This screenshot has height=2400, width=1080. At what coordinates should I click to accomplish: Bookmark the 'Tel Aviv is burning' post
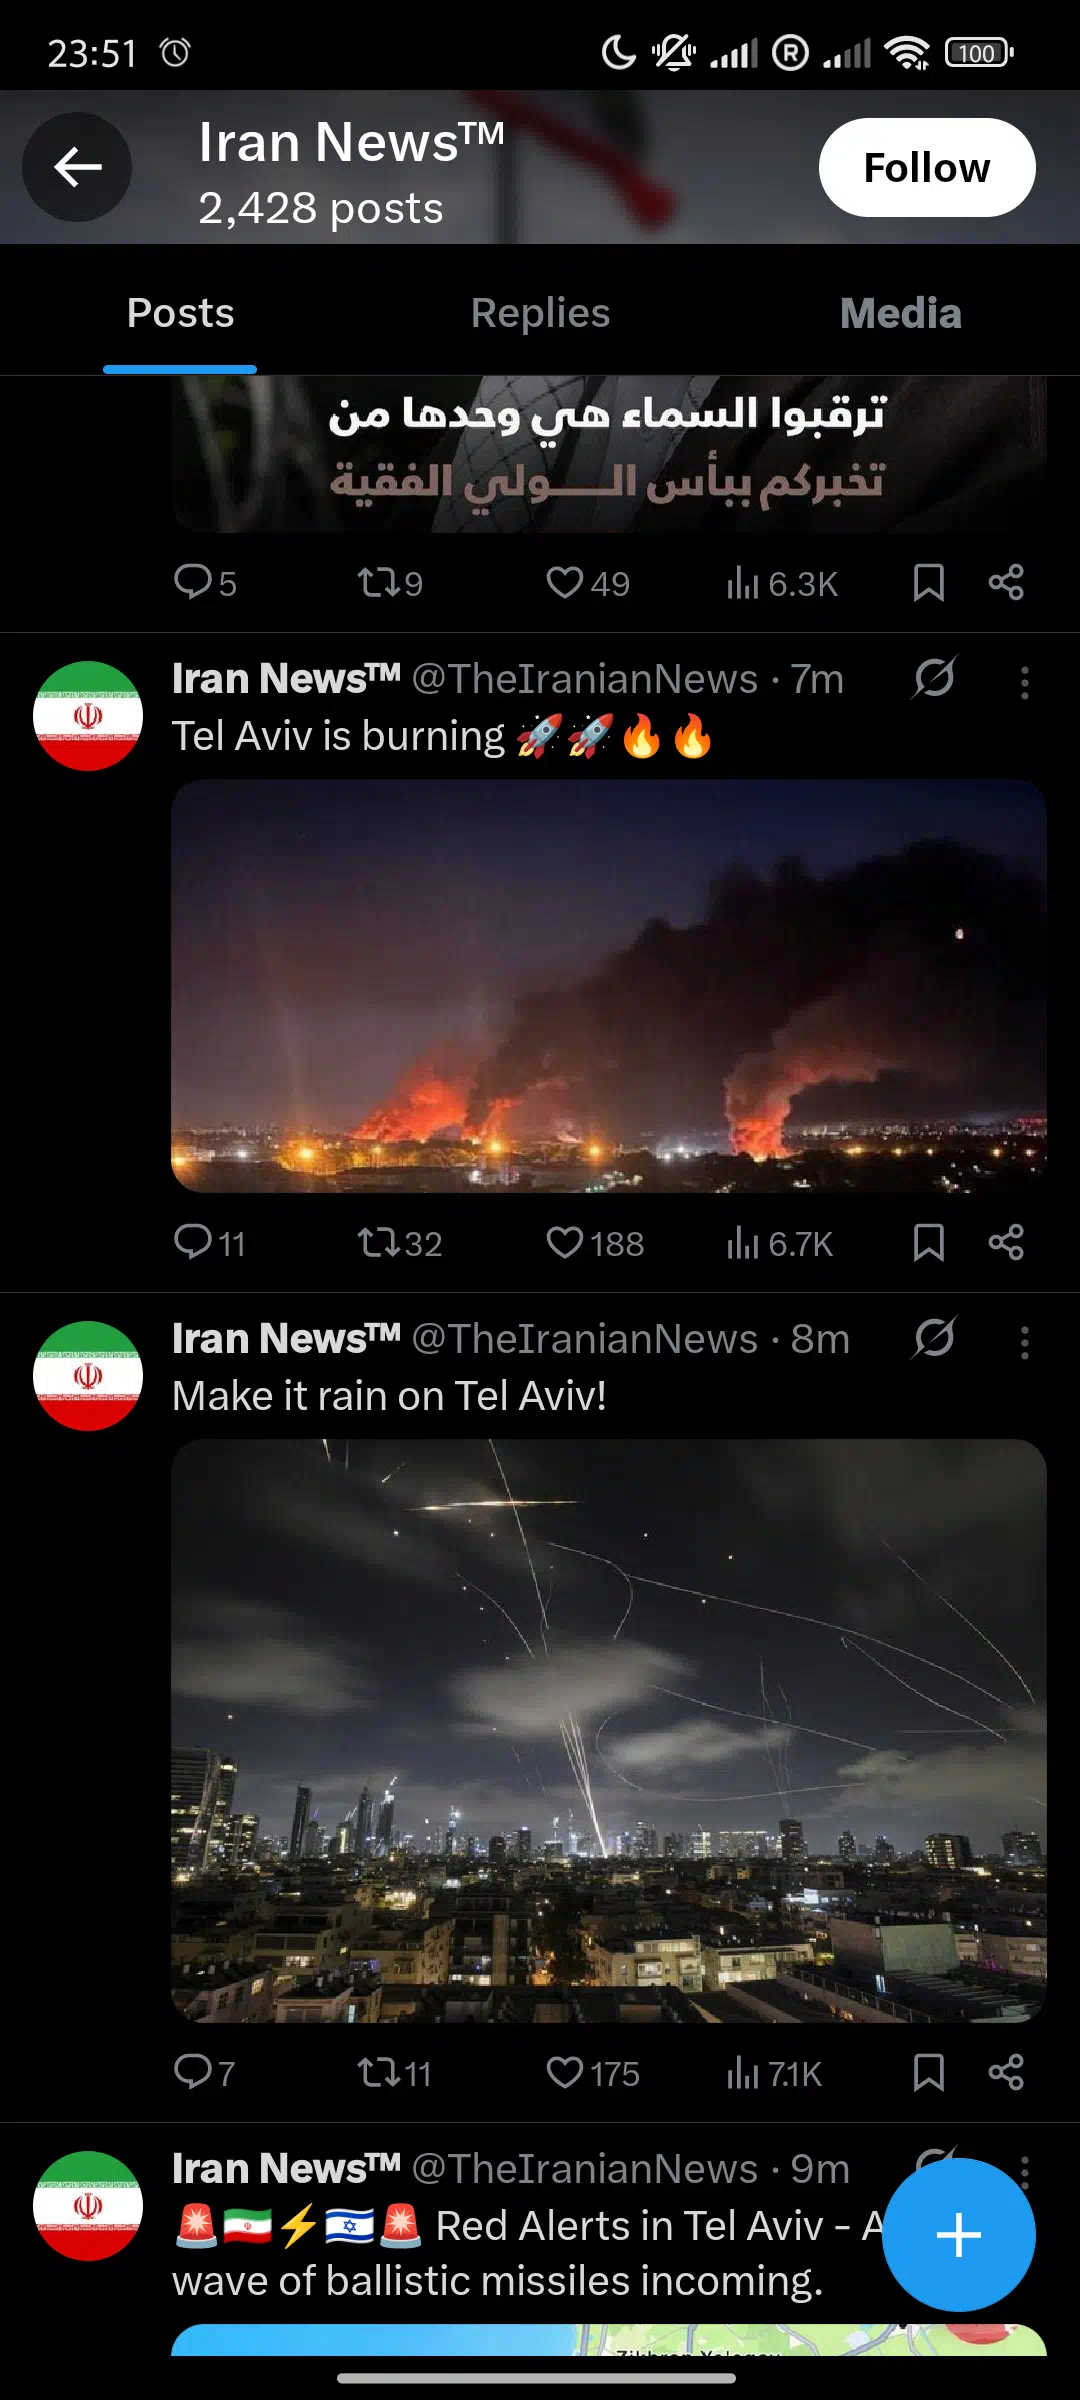point(928,1243)
